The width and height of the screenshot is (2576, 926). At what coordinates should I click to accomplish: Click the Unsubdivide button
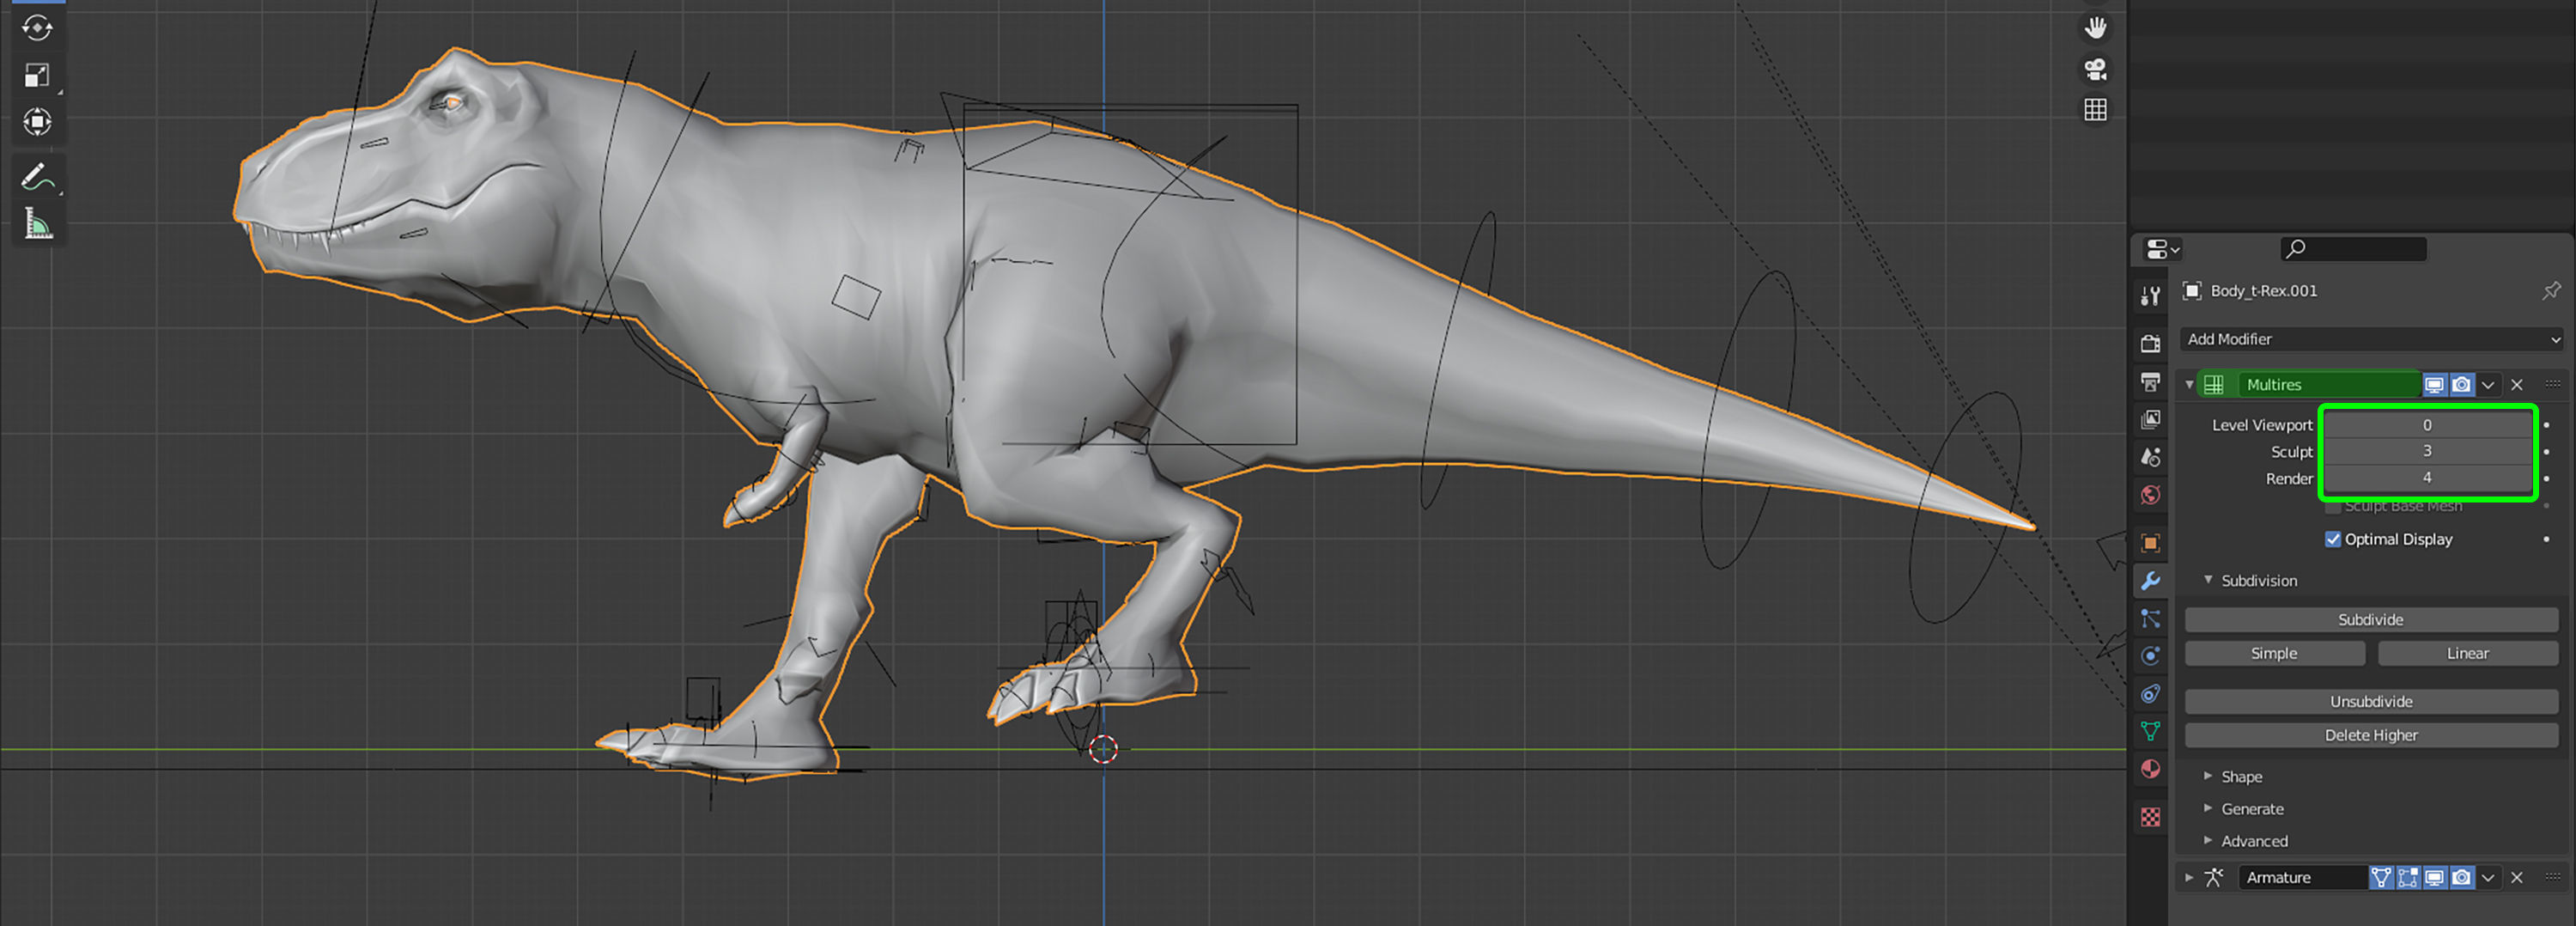[x=2371, y=702]
